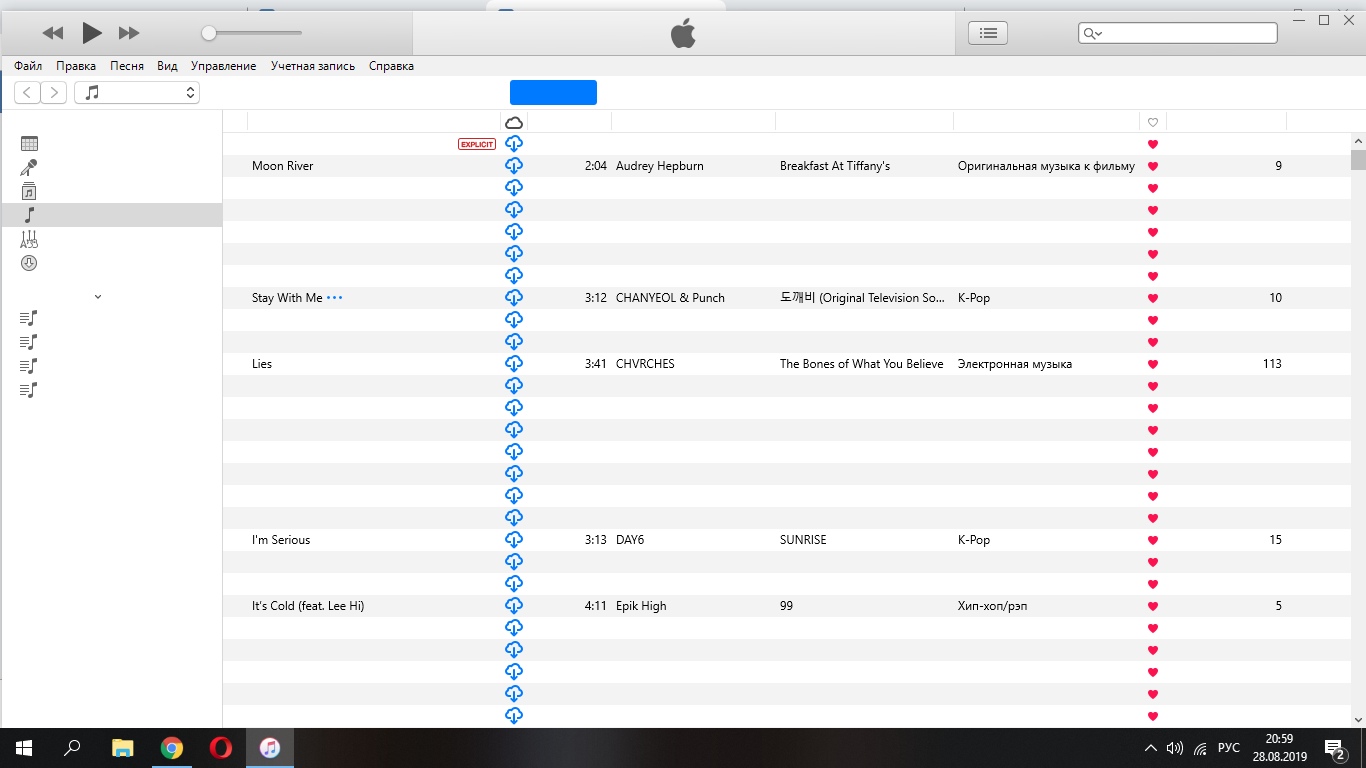
Task: Toggle the heart on the EXPLICIT row
Action: (1153, 144)
